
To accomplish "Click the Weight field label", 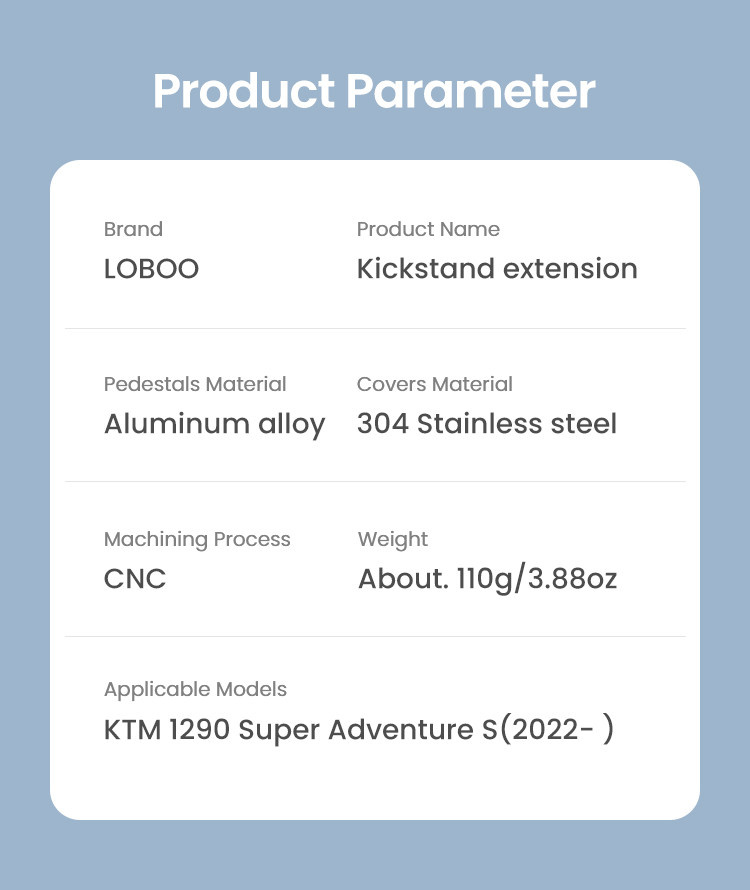I will click(393, 539).
